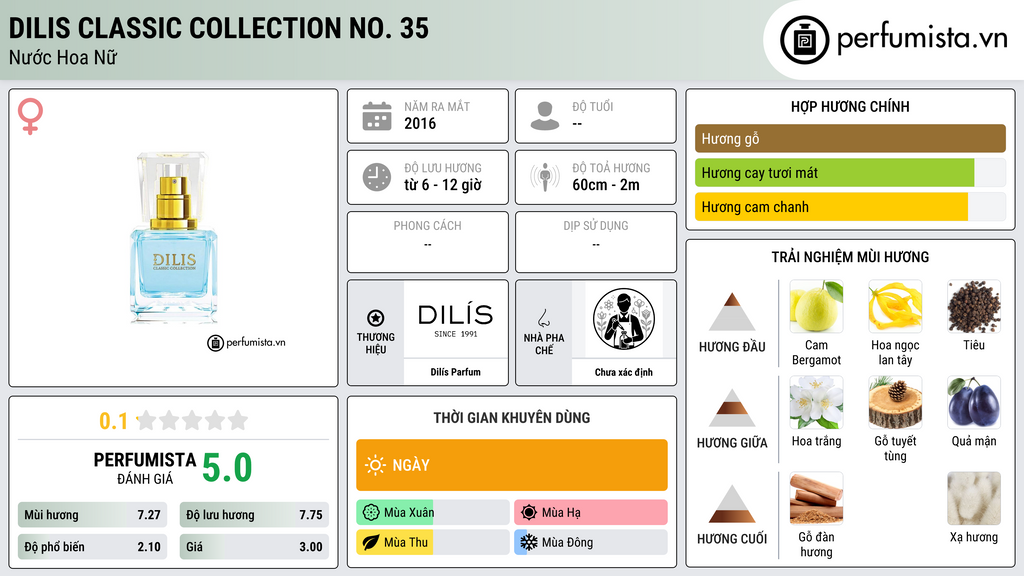Click the Chưa xác định perfumer label
Image resolution: width=1024 pixels, height=576 pixels.
coord(624,372)
